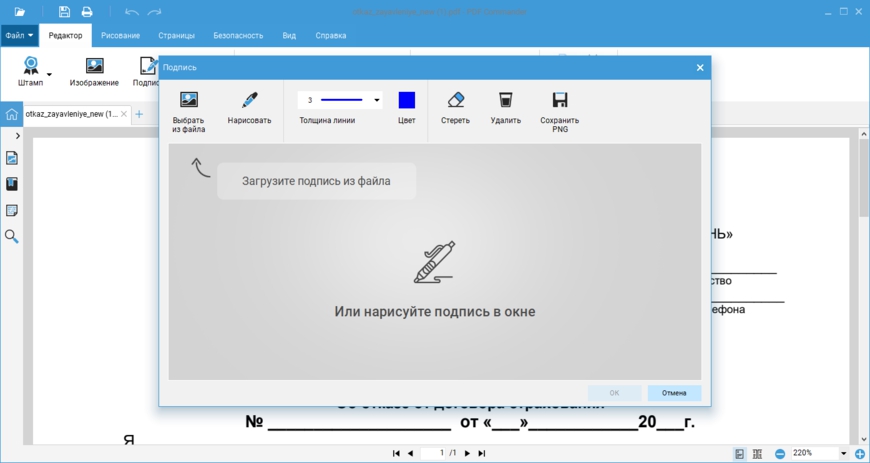Insert picture with Изображение tool

[x=94, y=71]
